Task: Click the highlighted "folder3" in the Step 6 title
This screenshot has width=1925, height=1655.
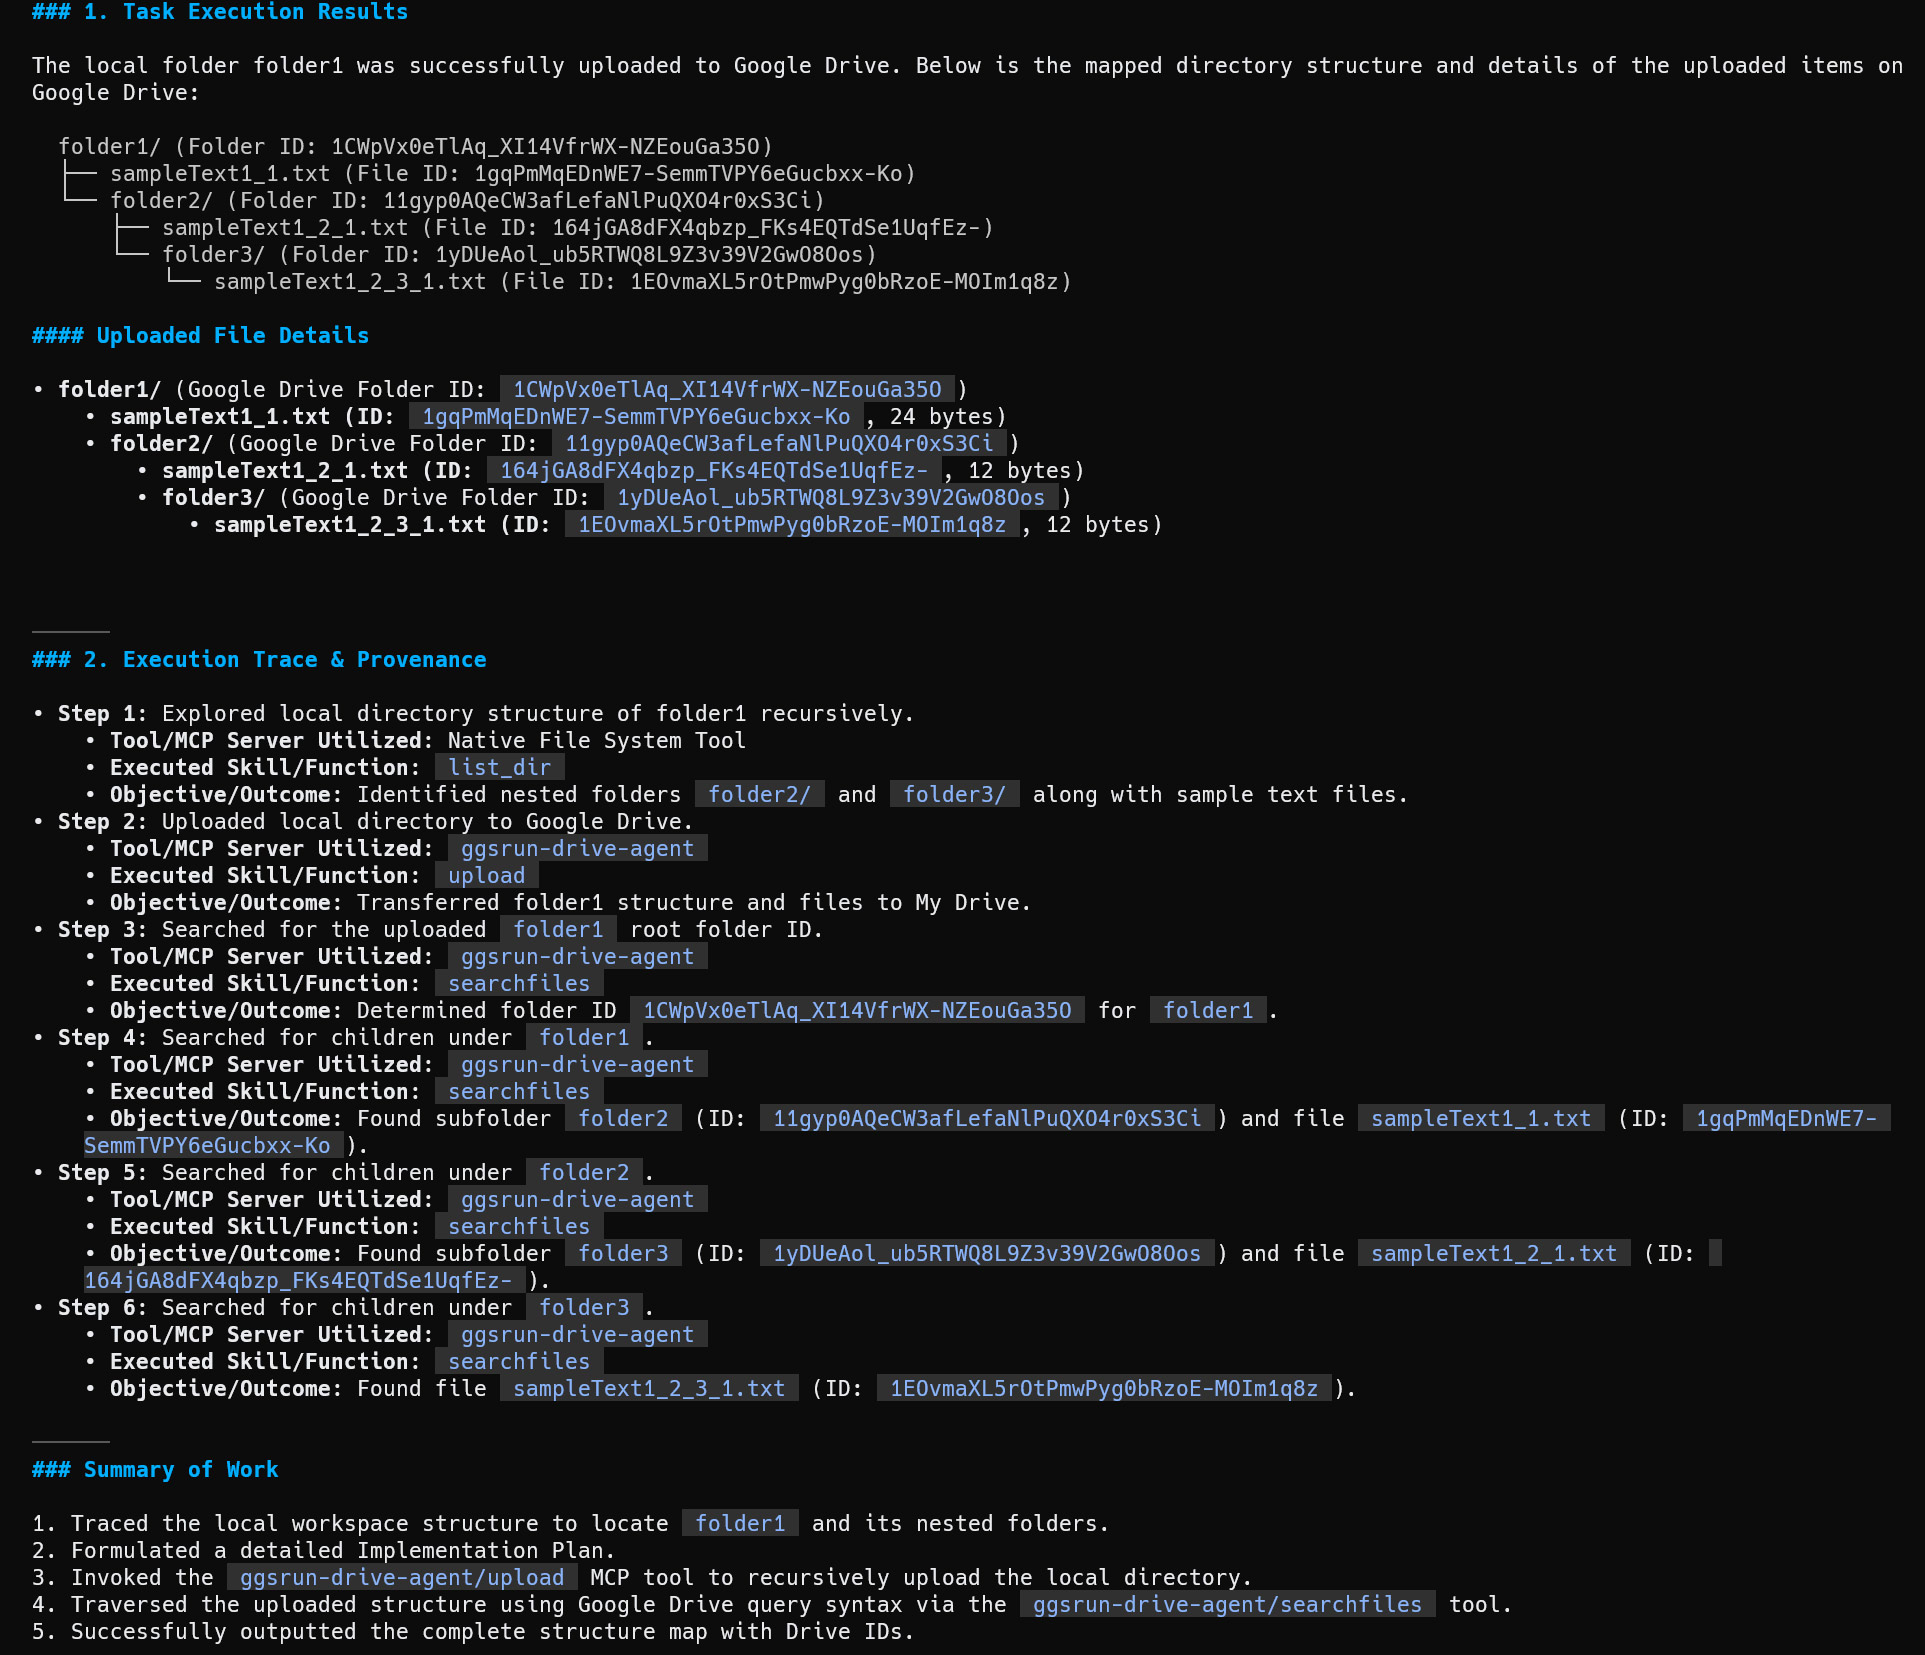Action: click(584, 1308)
